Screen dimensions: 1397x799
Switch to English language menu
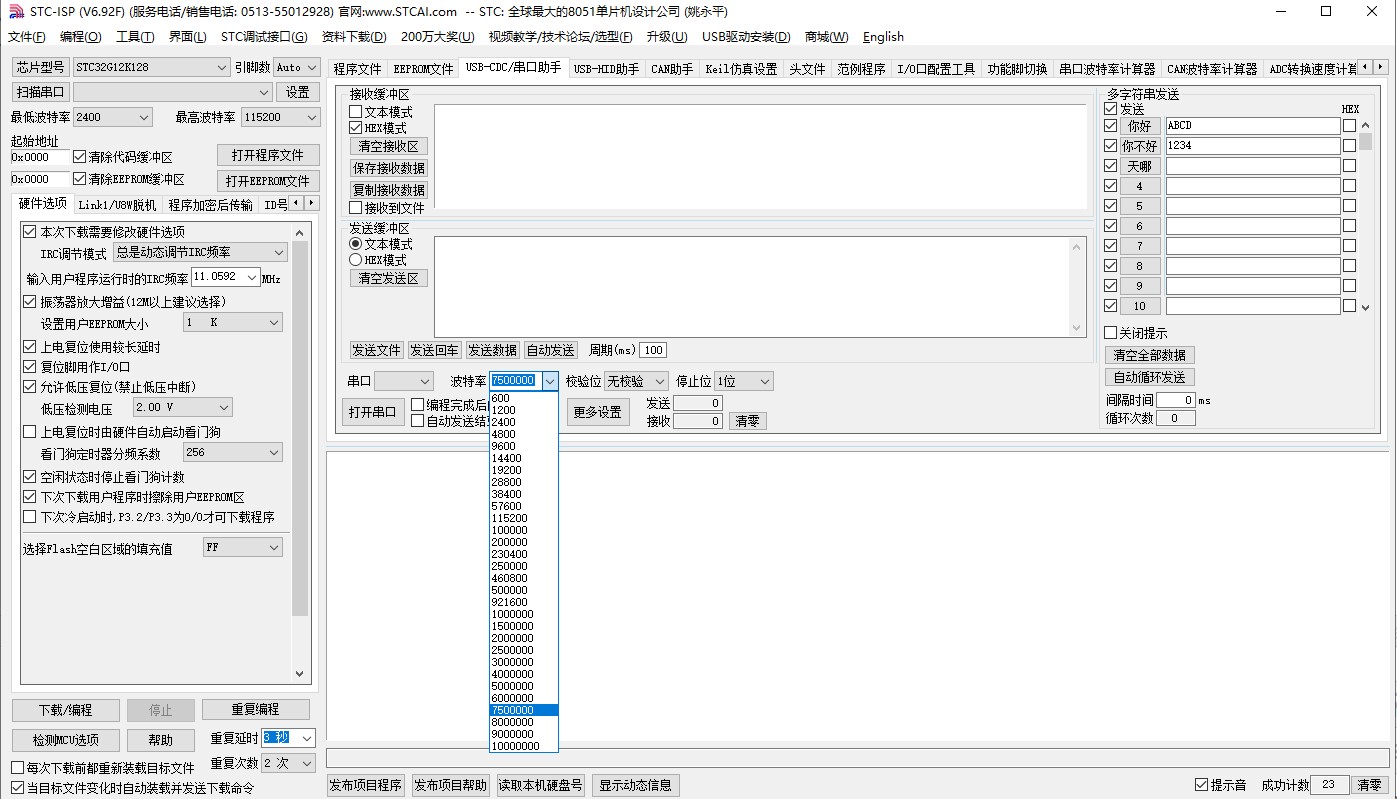pyautogui.click(x=883, y=37)
